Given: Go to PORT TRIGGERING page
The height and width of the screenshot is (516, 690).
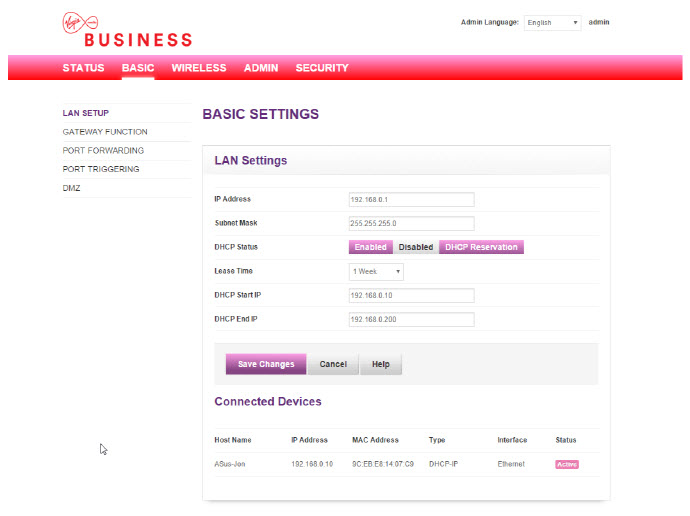Looking at the screenshot, I should (101, 169).
